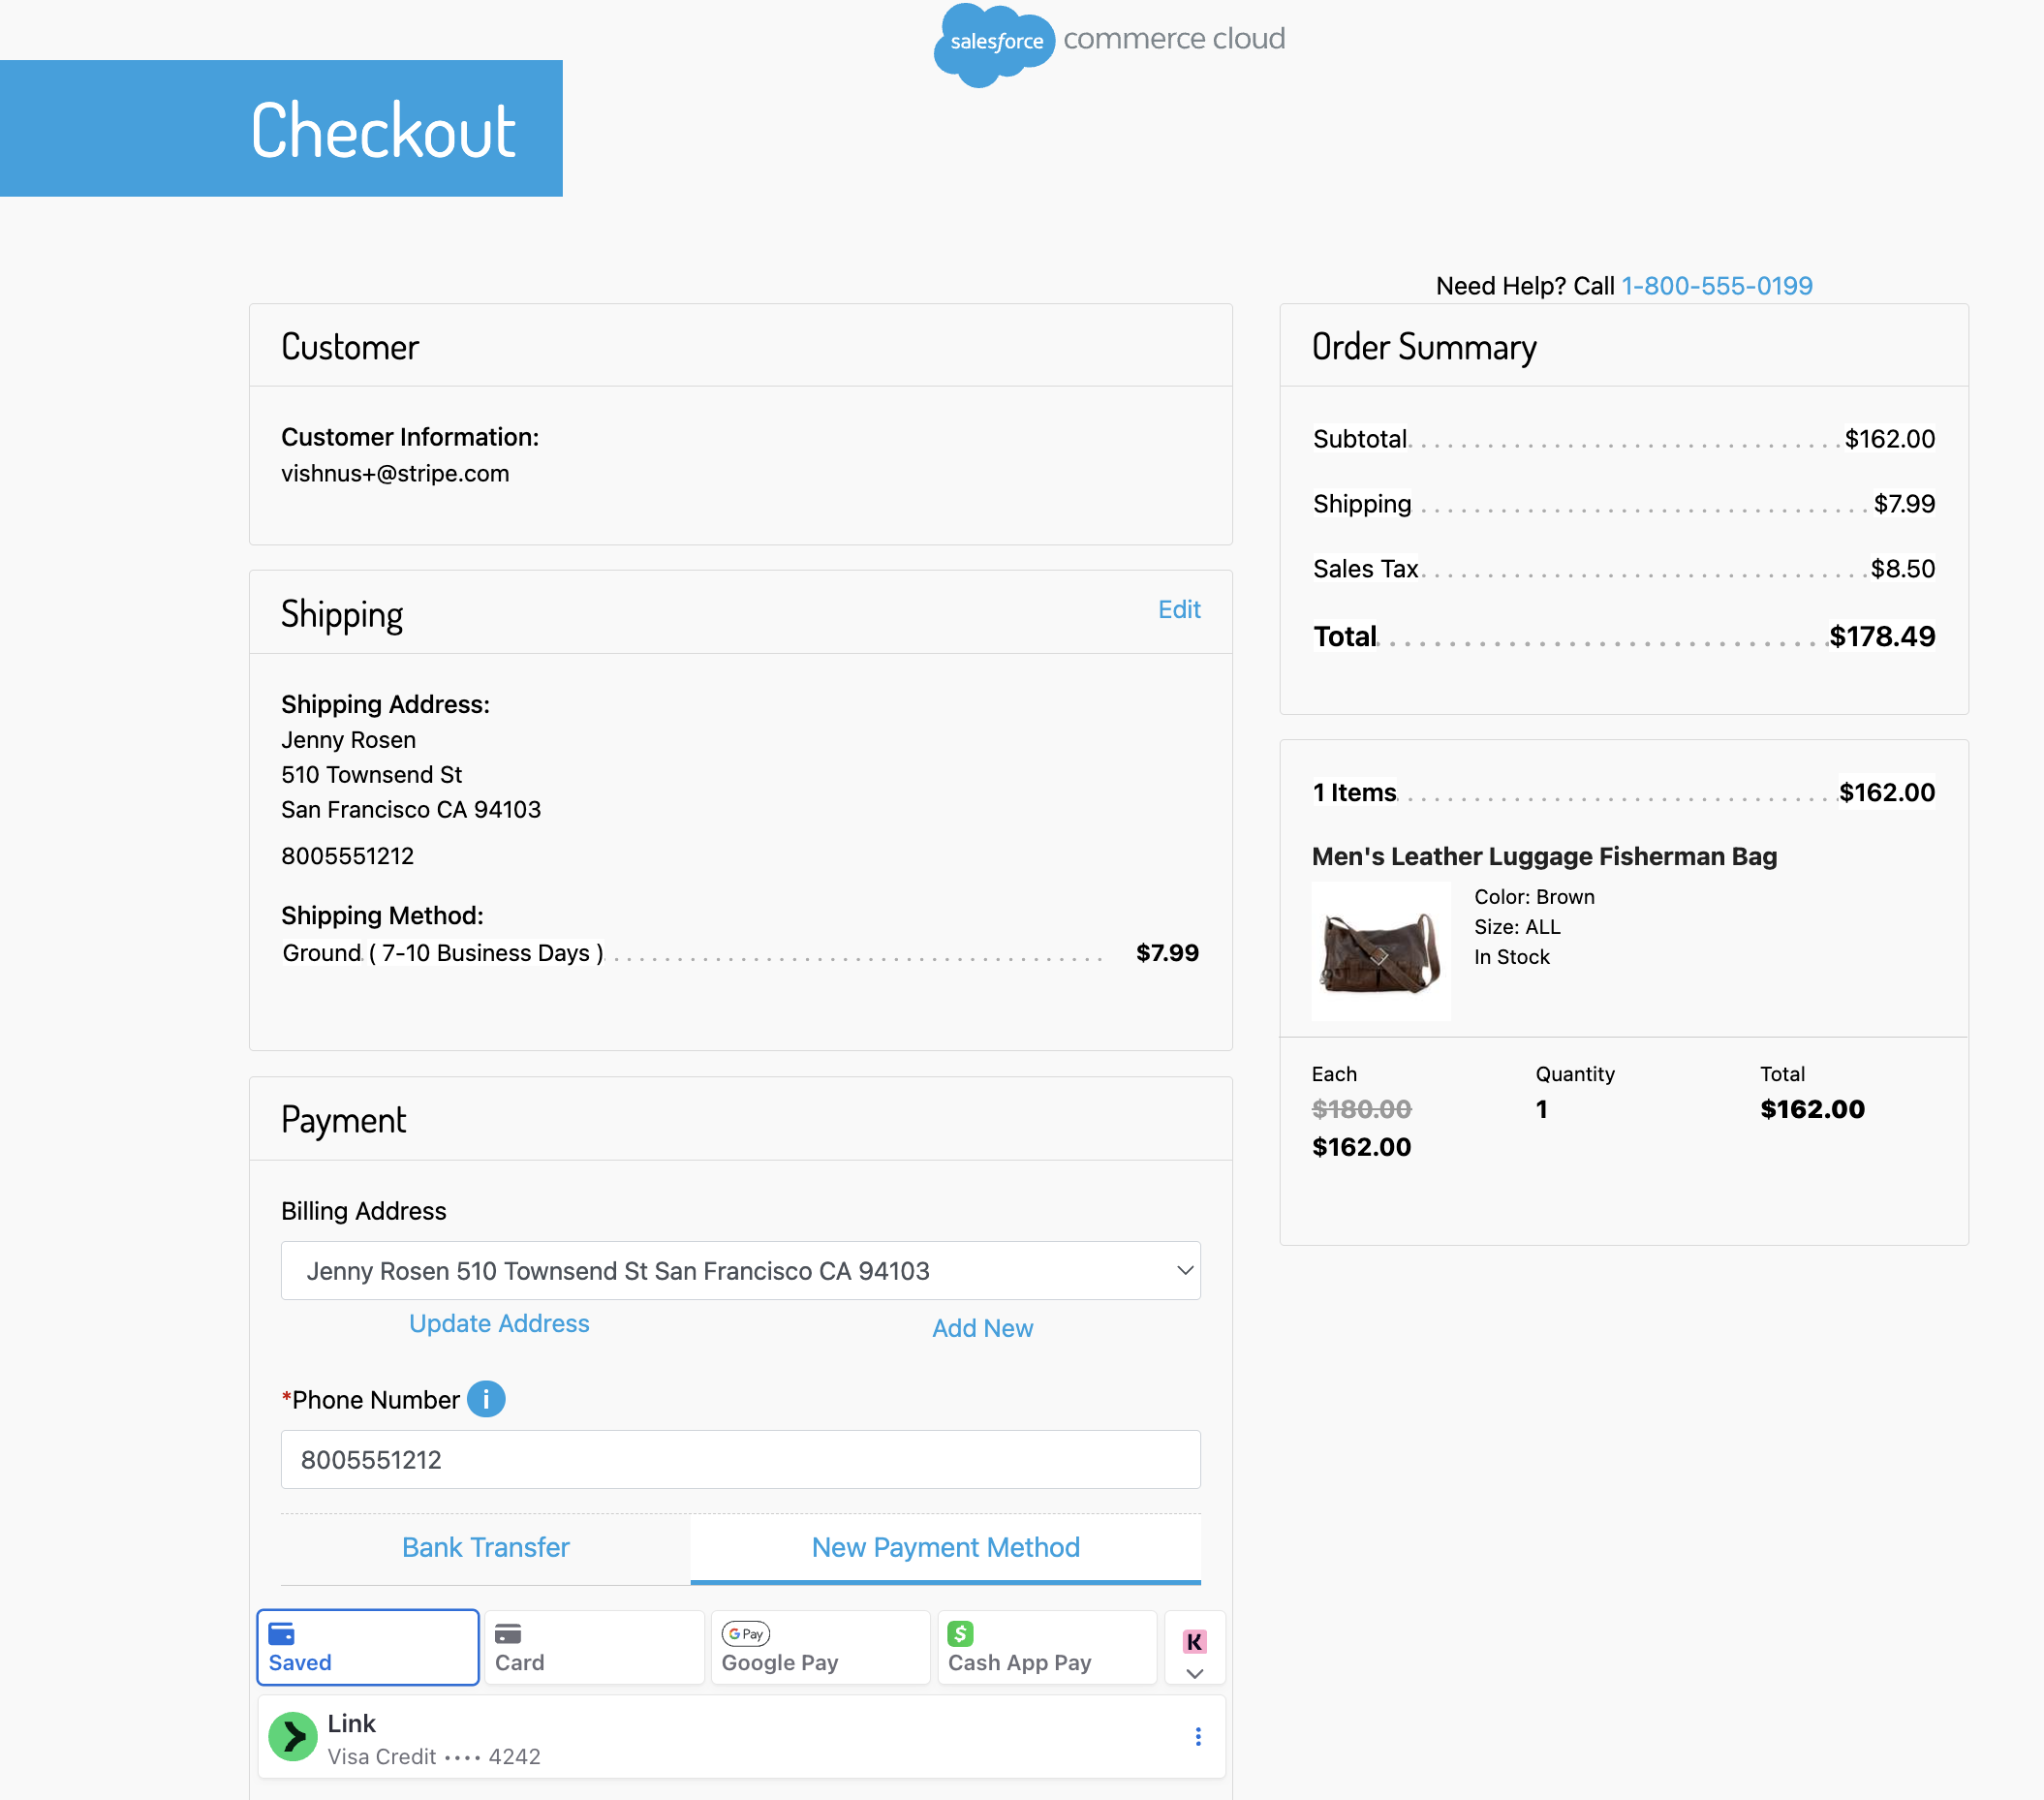Switch to Bank Transfer tab
This screenshot has width=2044, height=1800.
(485, 1547)
